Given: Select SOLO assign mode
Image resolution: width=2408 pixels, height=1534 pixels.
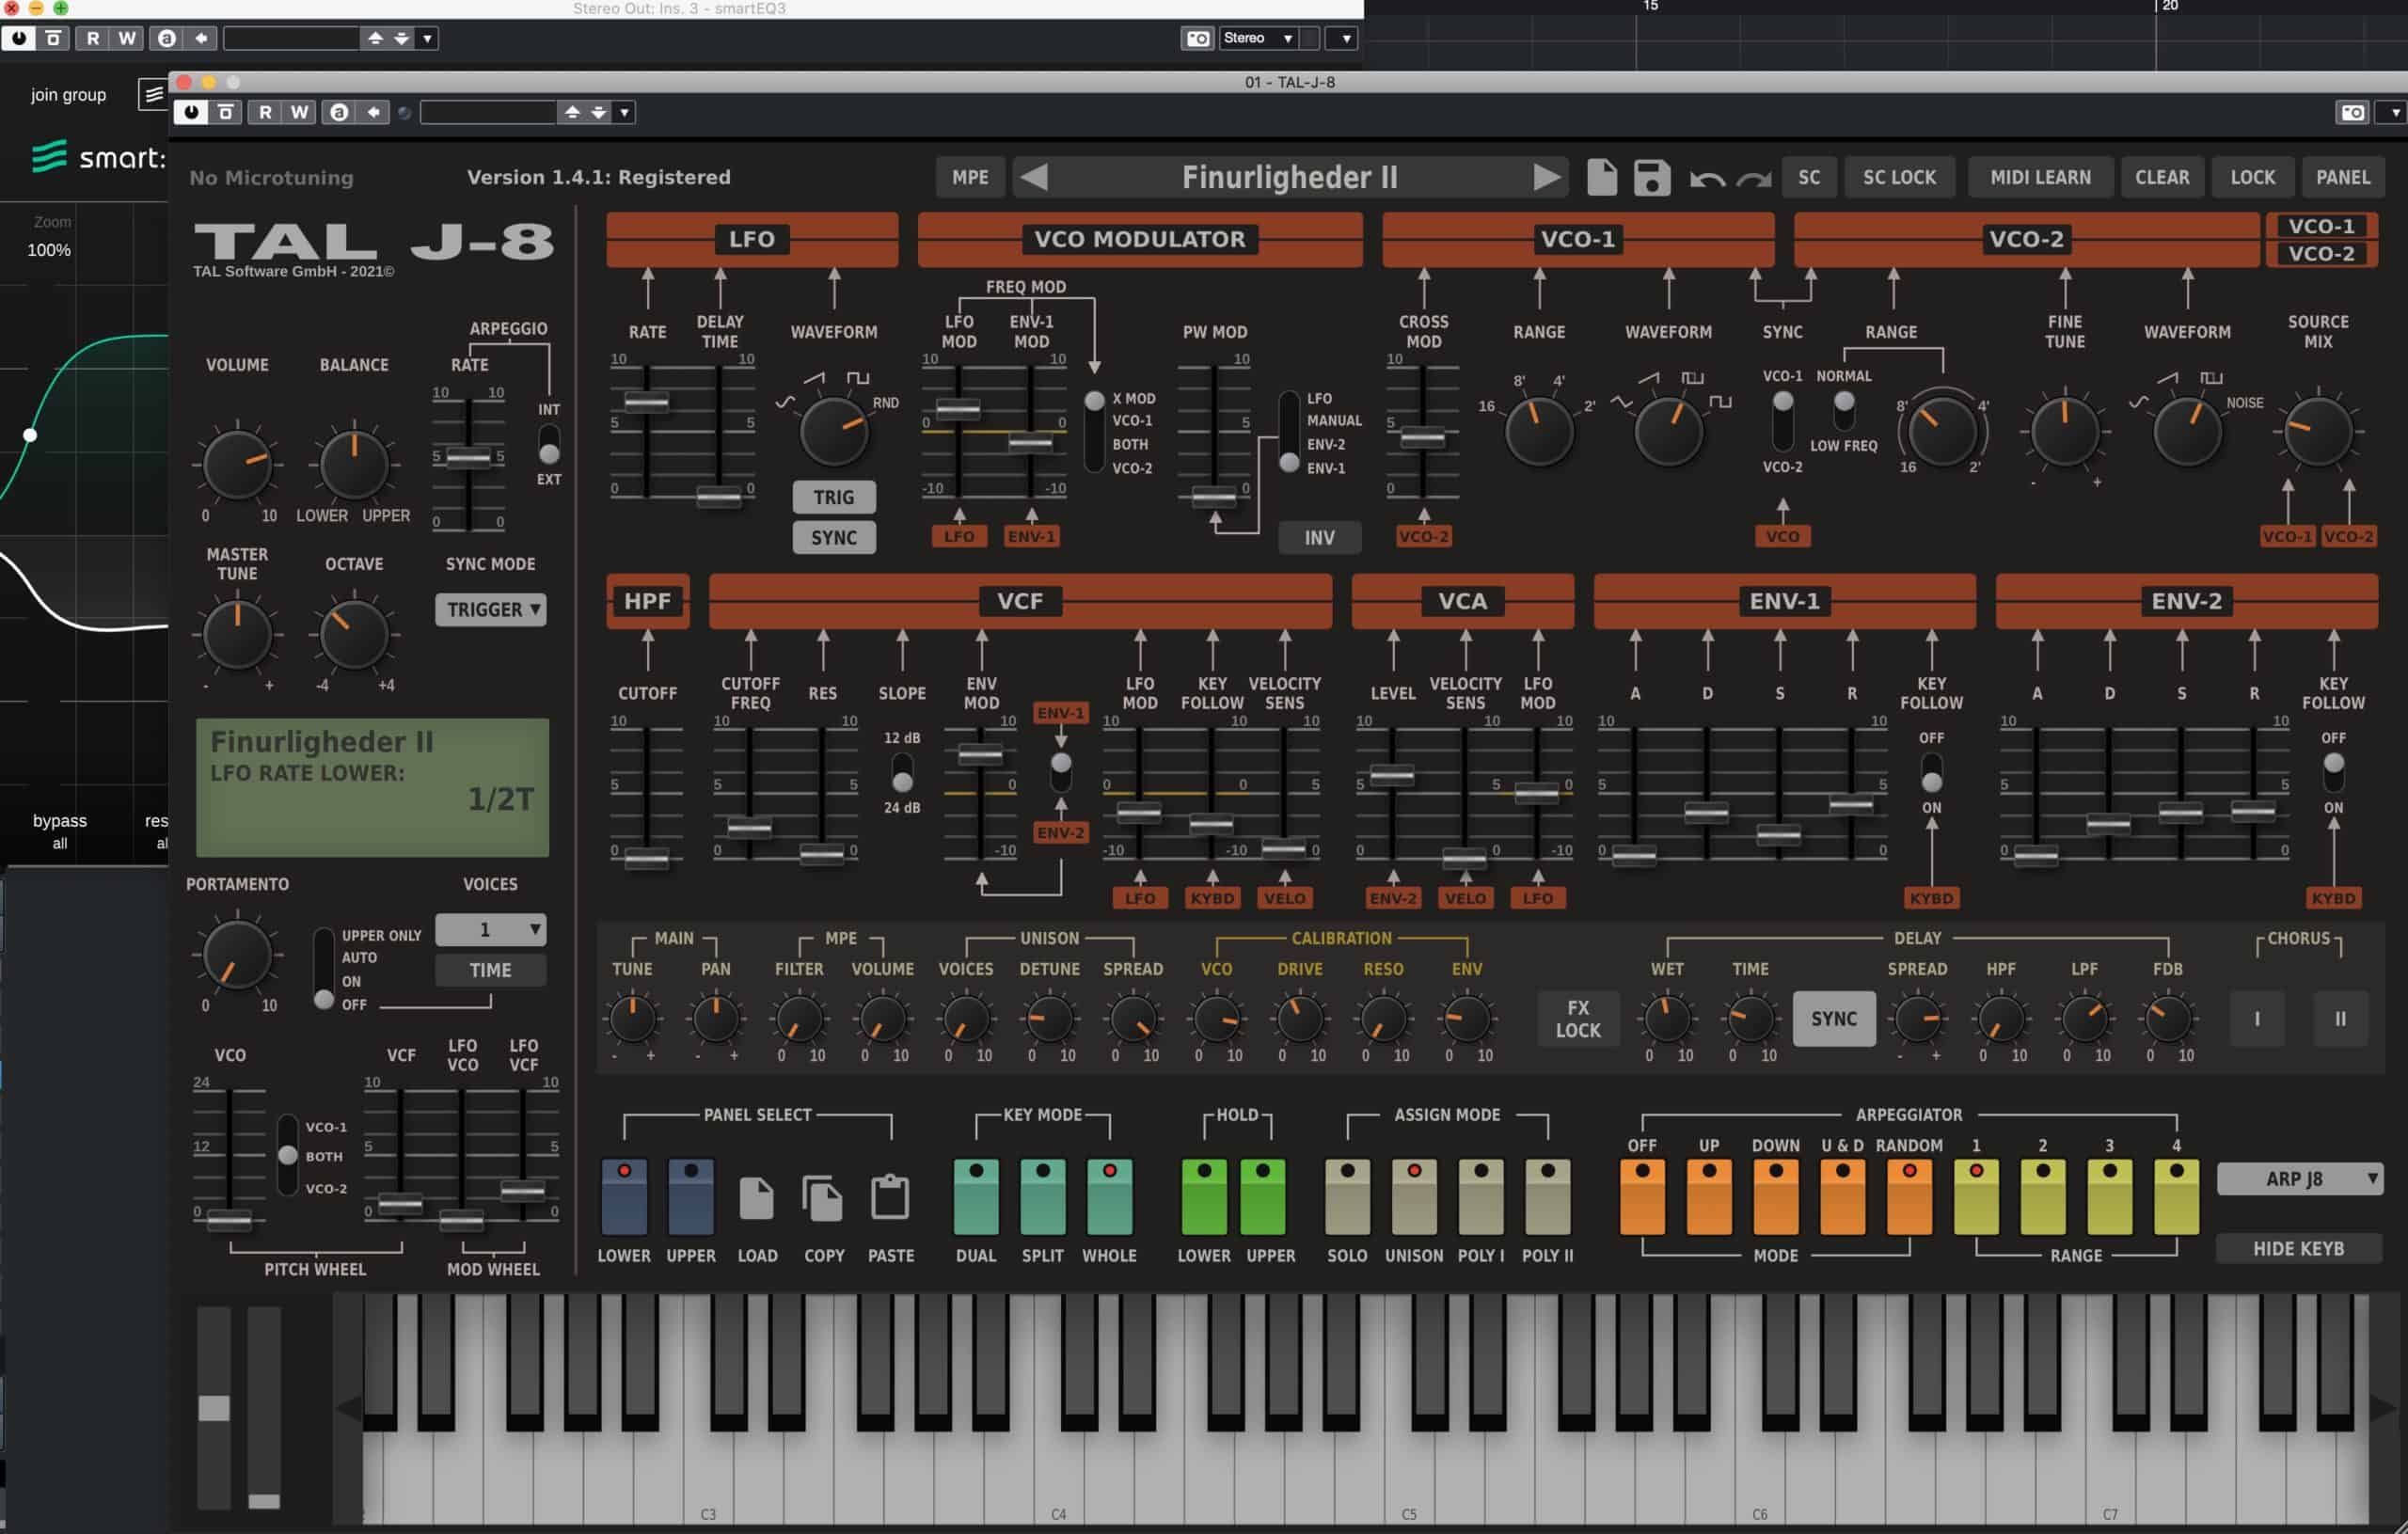Looking at the screenshot, I should [1347, 1196].
